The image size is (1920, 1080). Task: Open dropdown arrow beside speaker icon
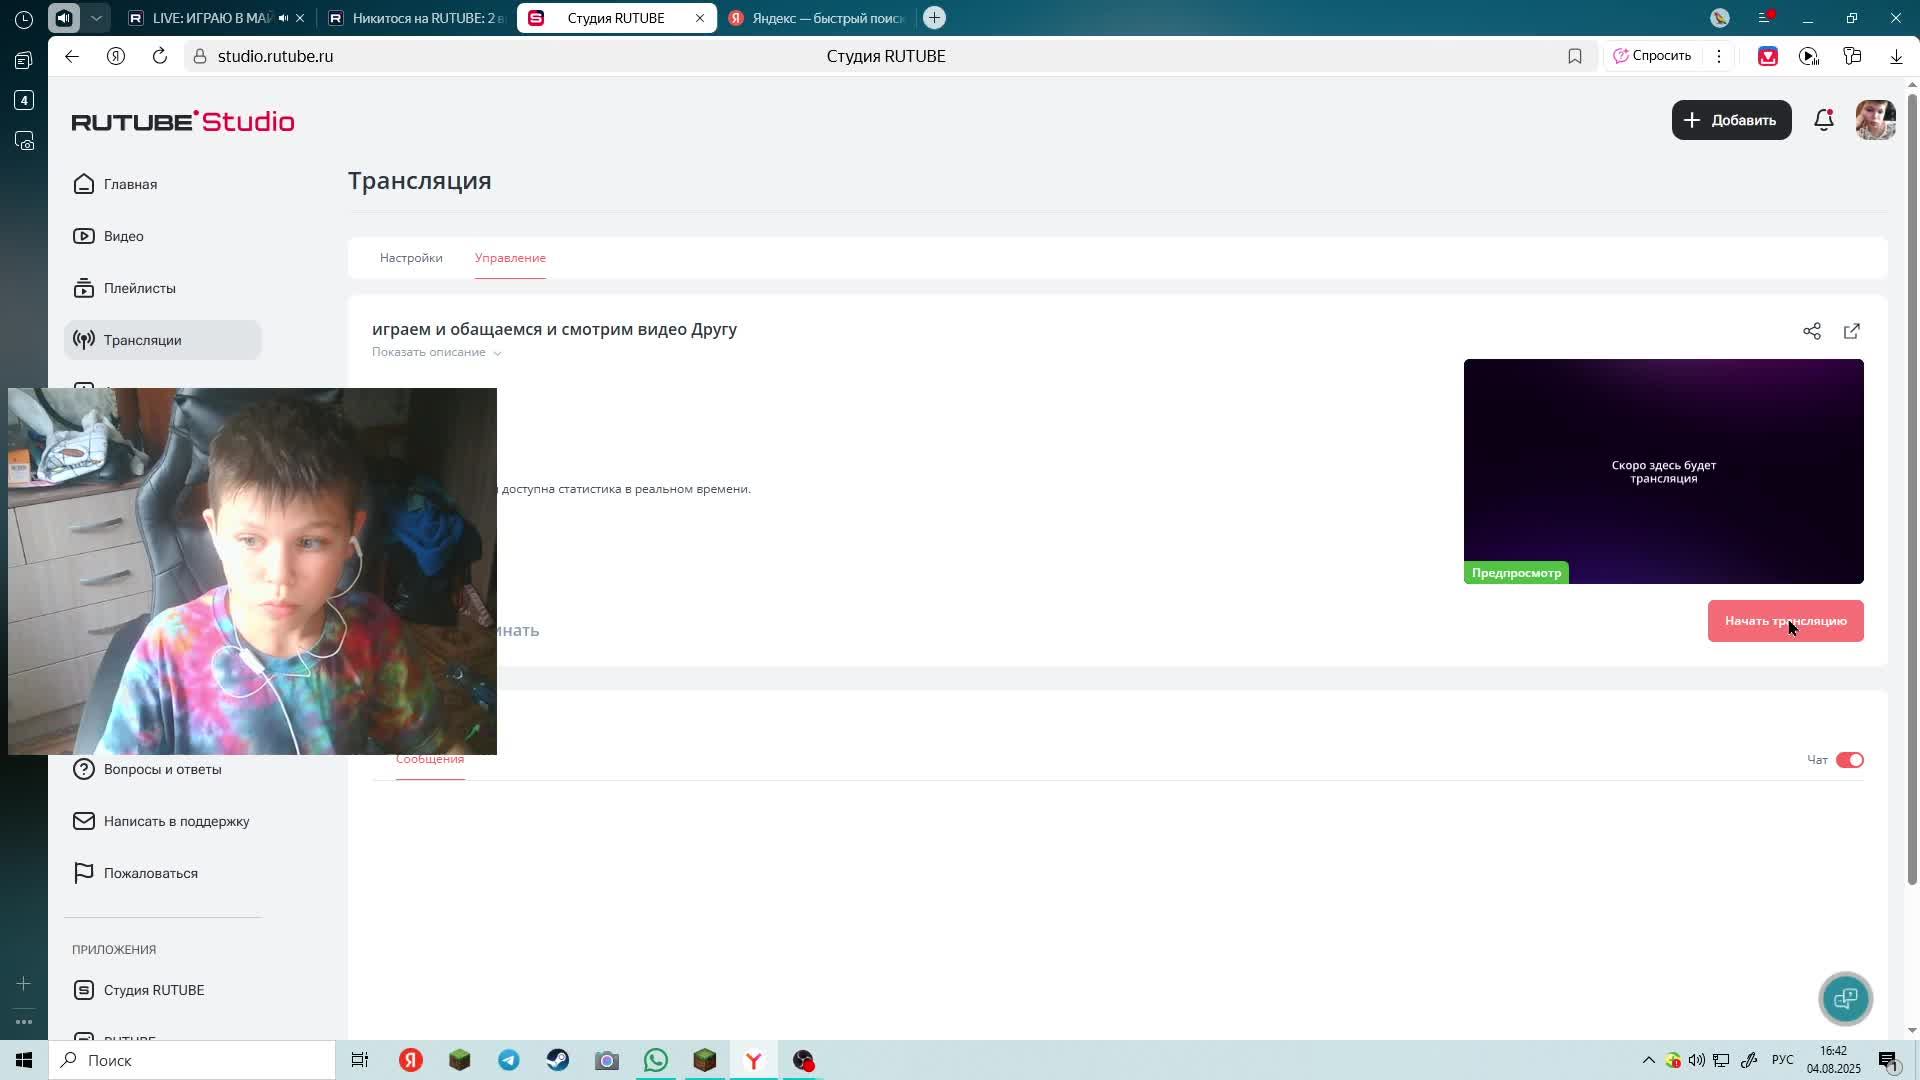[96, 18]
